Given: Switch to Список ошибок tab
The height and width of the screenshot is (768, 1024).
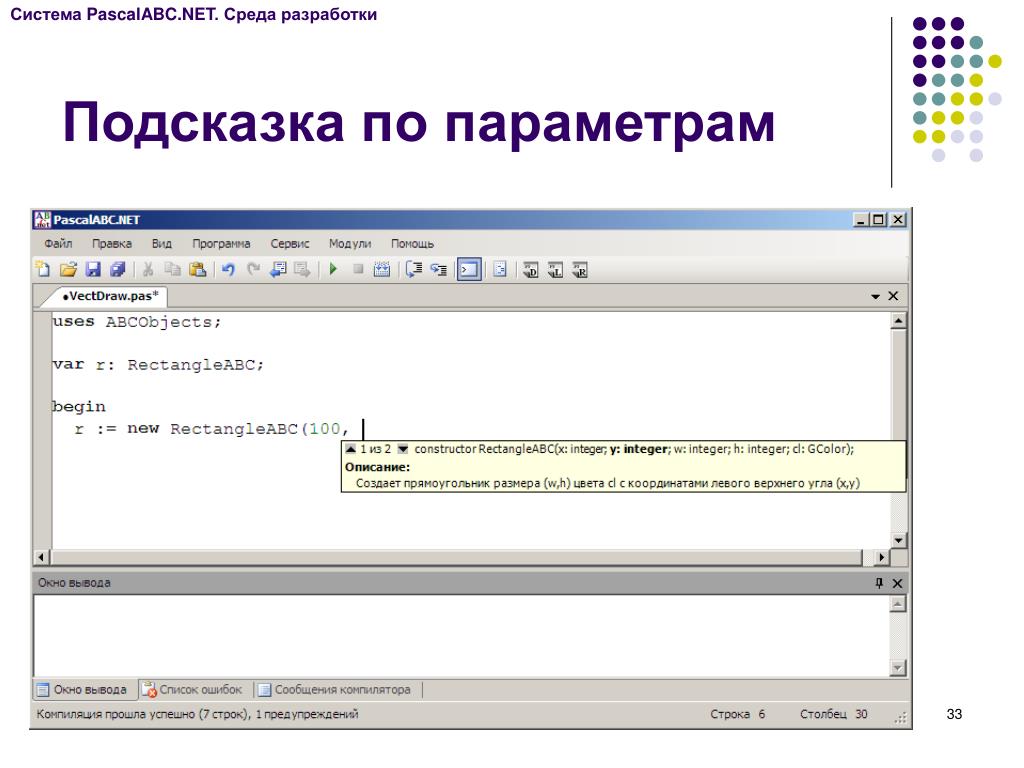Looking at the screenshot, I should click(192, 690).
